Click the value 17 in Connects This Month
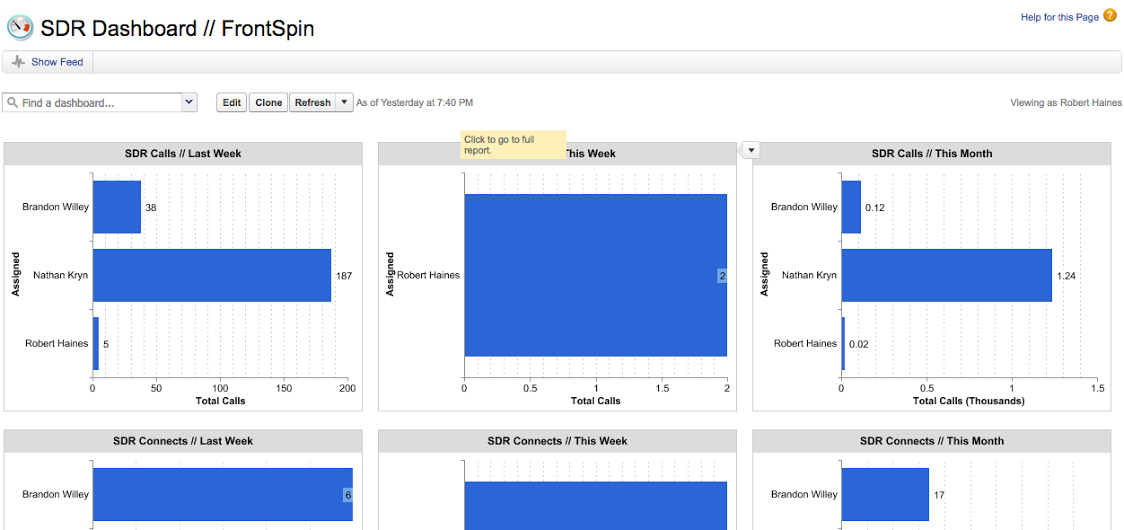 coord(938,495)
